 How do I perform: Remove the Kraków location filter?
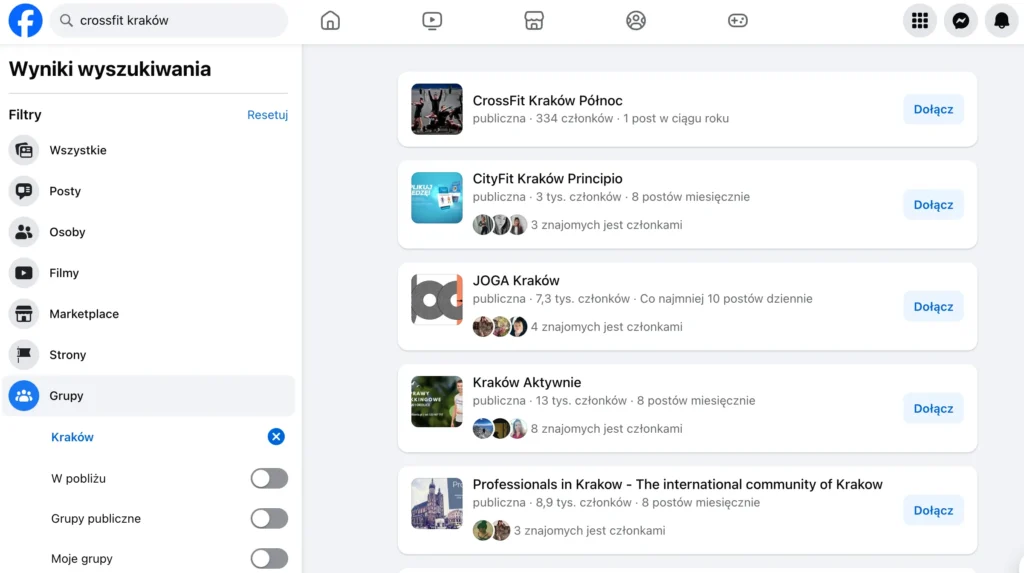coord(276,436)
